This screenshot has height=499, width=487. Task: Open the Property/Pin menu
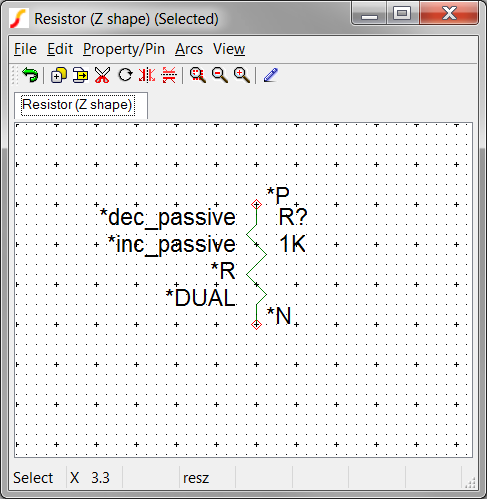coord(124,49)
